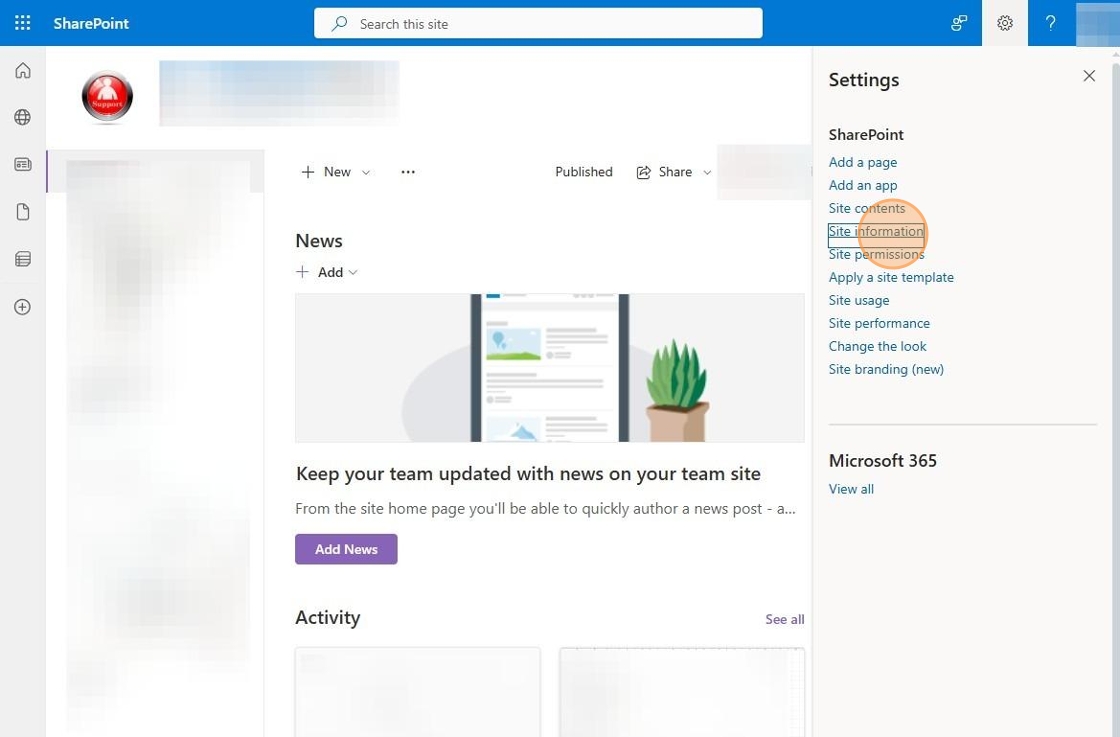Open My files document icon
Viewport: 1120px width, 737px height.
coord(23,212)
